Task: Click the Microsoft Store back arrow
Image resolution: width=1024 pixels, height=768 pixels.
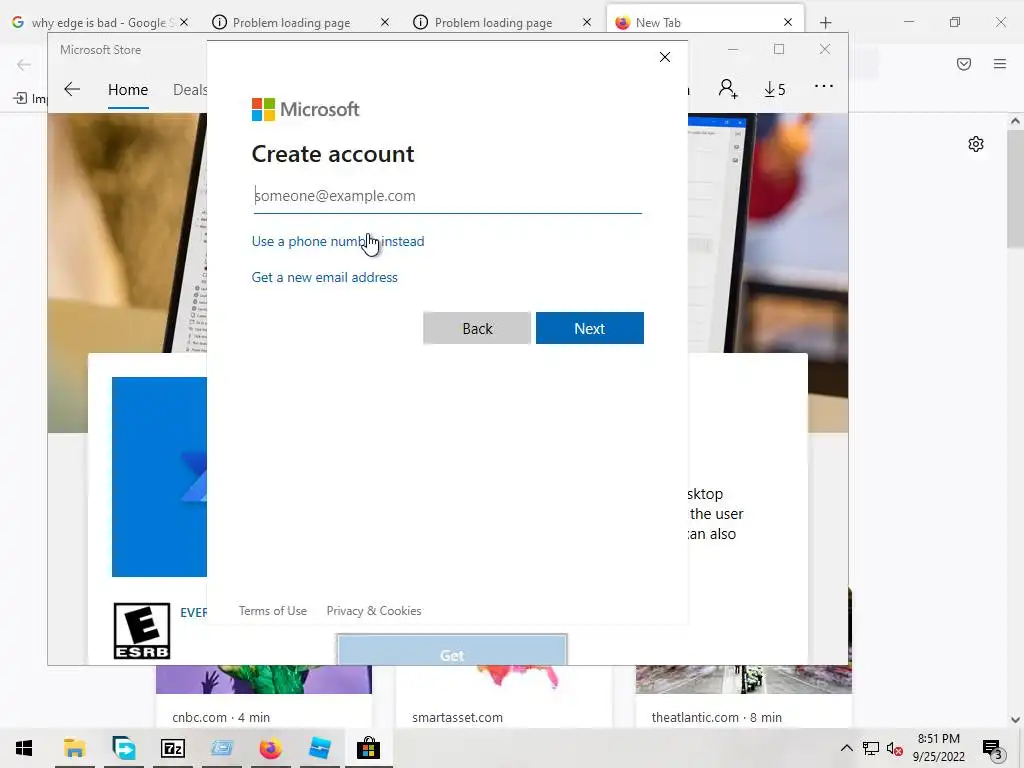Action: [x=72, y=89]
